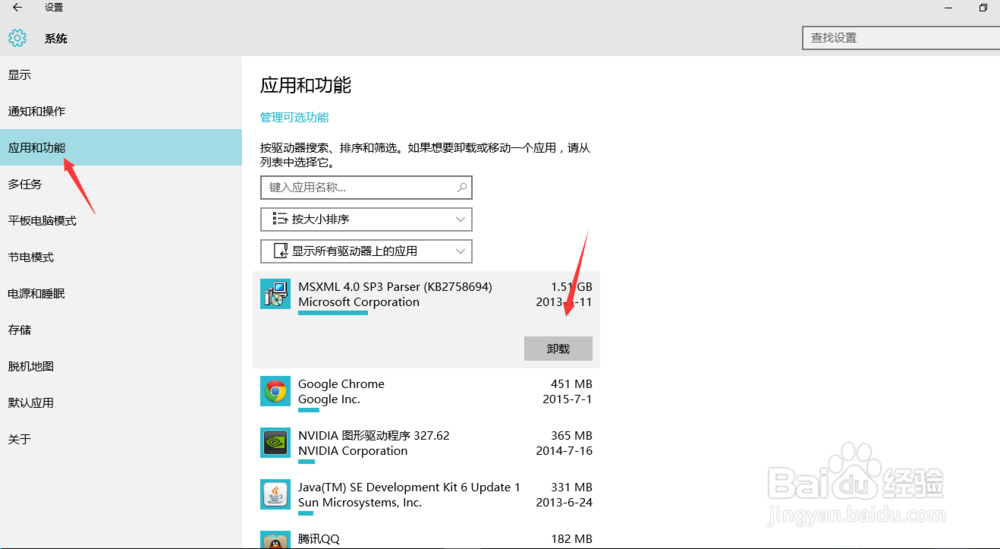This screenshot has width=1000, height=549.
Task: Click the Java size value 331 MB
Action: click(571, 487)
